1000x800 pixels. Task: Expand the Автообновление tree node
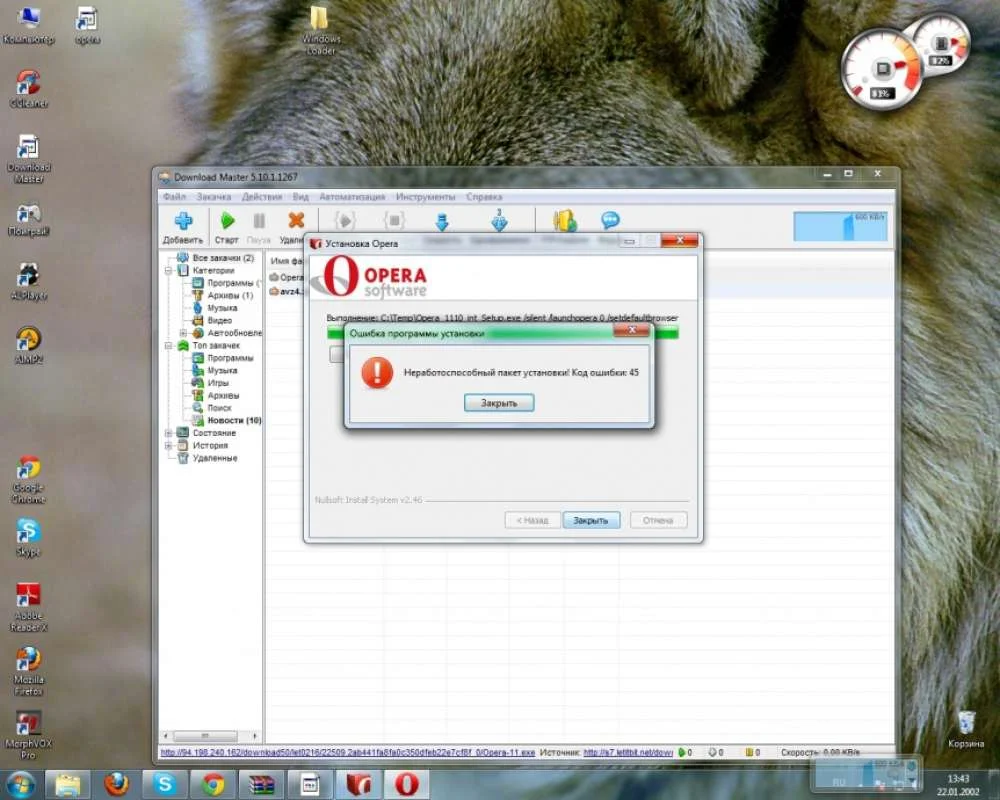coord(183,333)
